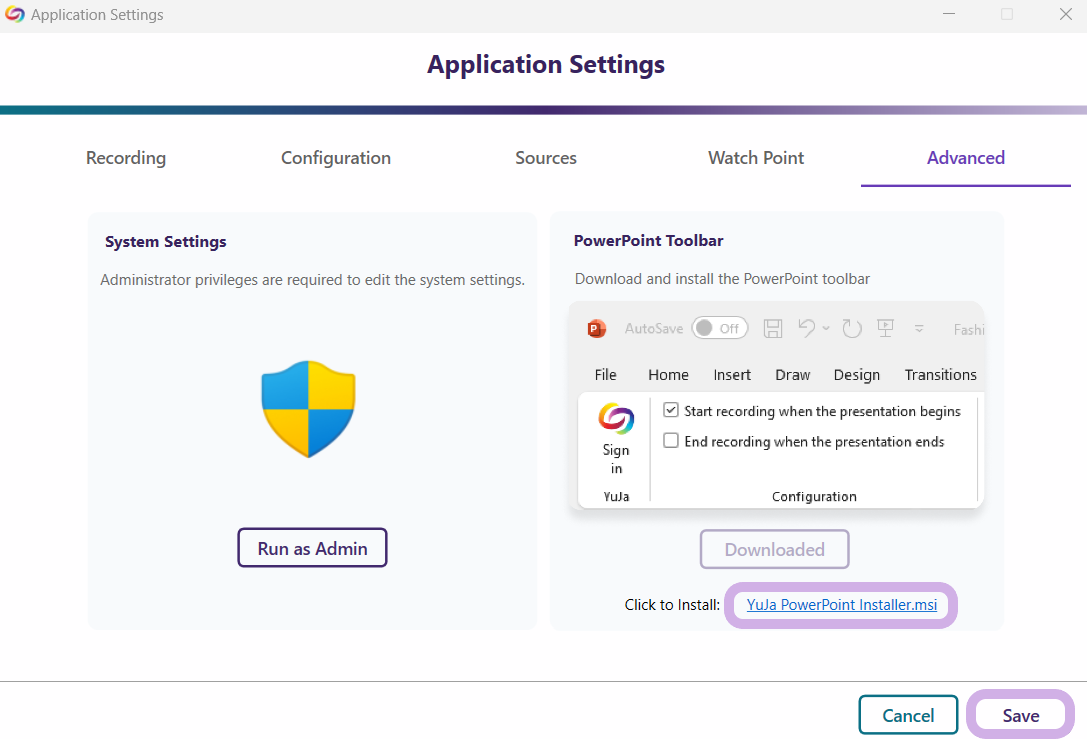Click the YuJa logo in title bar

coord(15,15)
